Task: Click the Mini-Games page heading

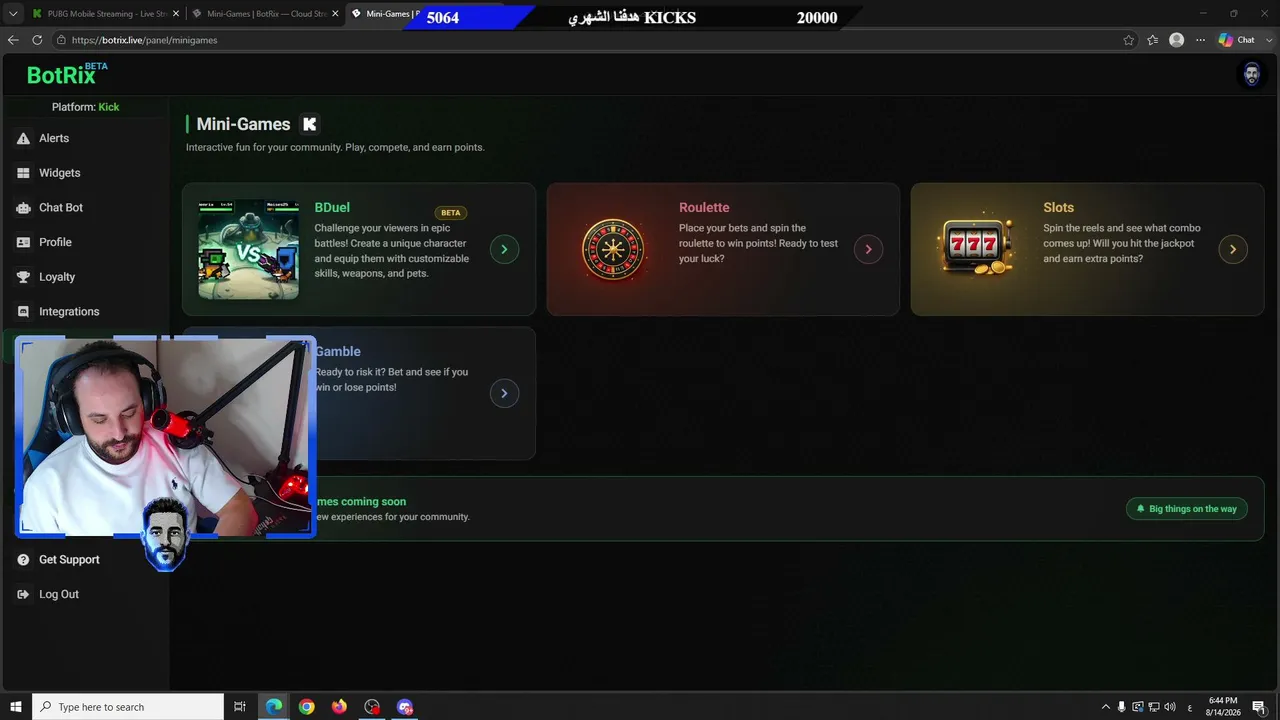Action: pyautogui.click(x=243, y=124)
